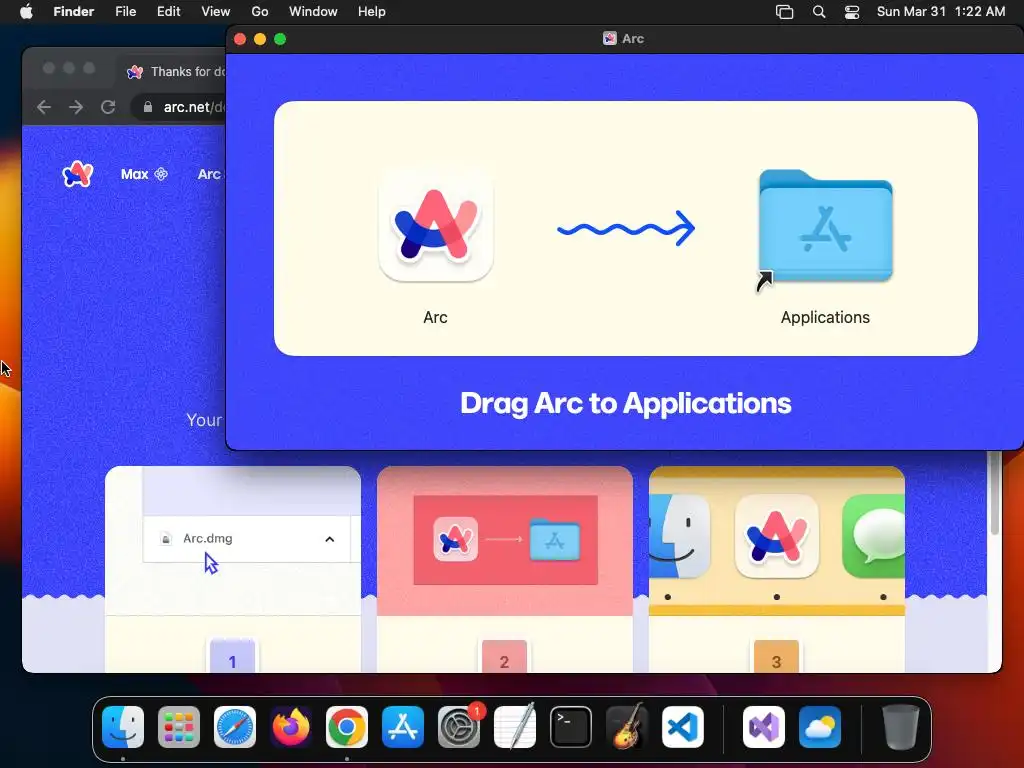Launch Visual Studio from the Dock

[763, 727]
